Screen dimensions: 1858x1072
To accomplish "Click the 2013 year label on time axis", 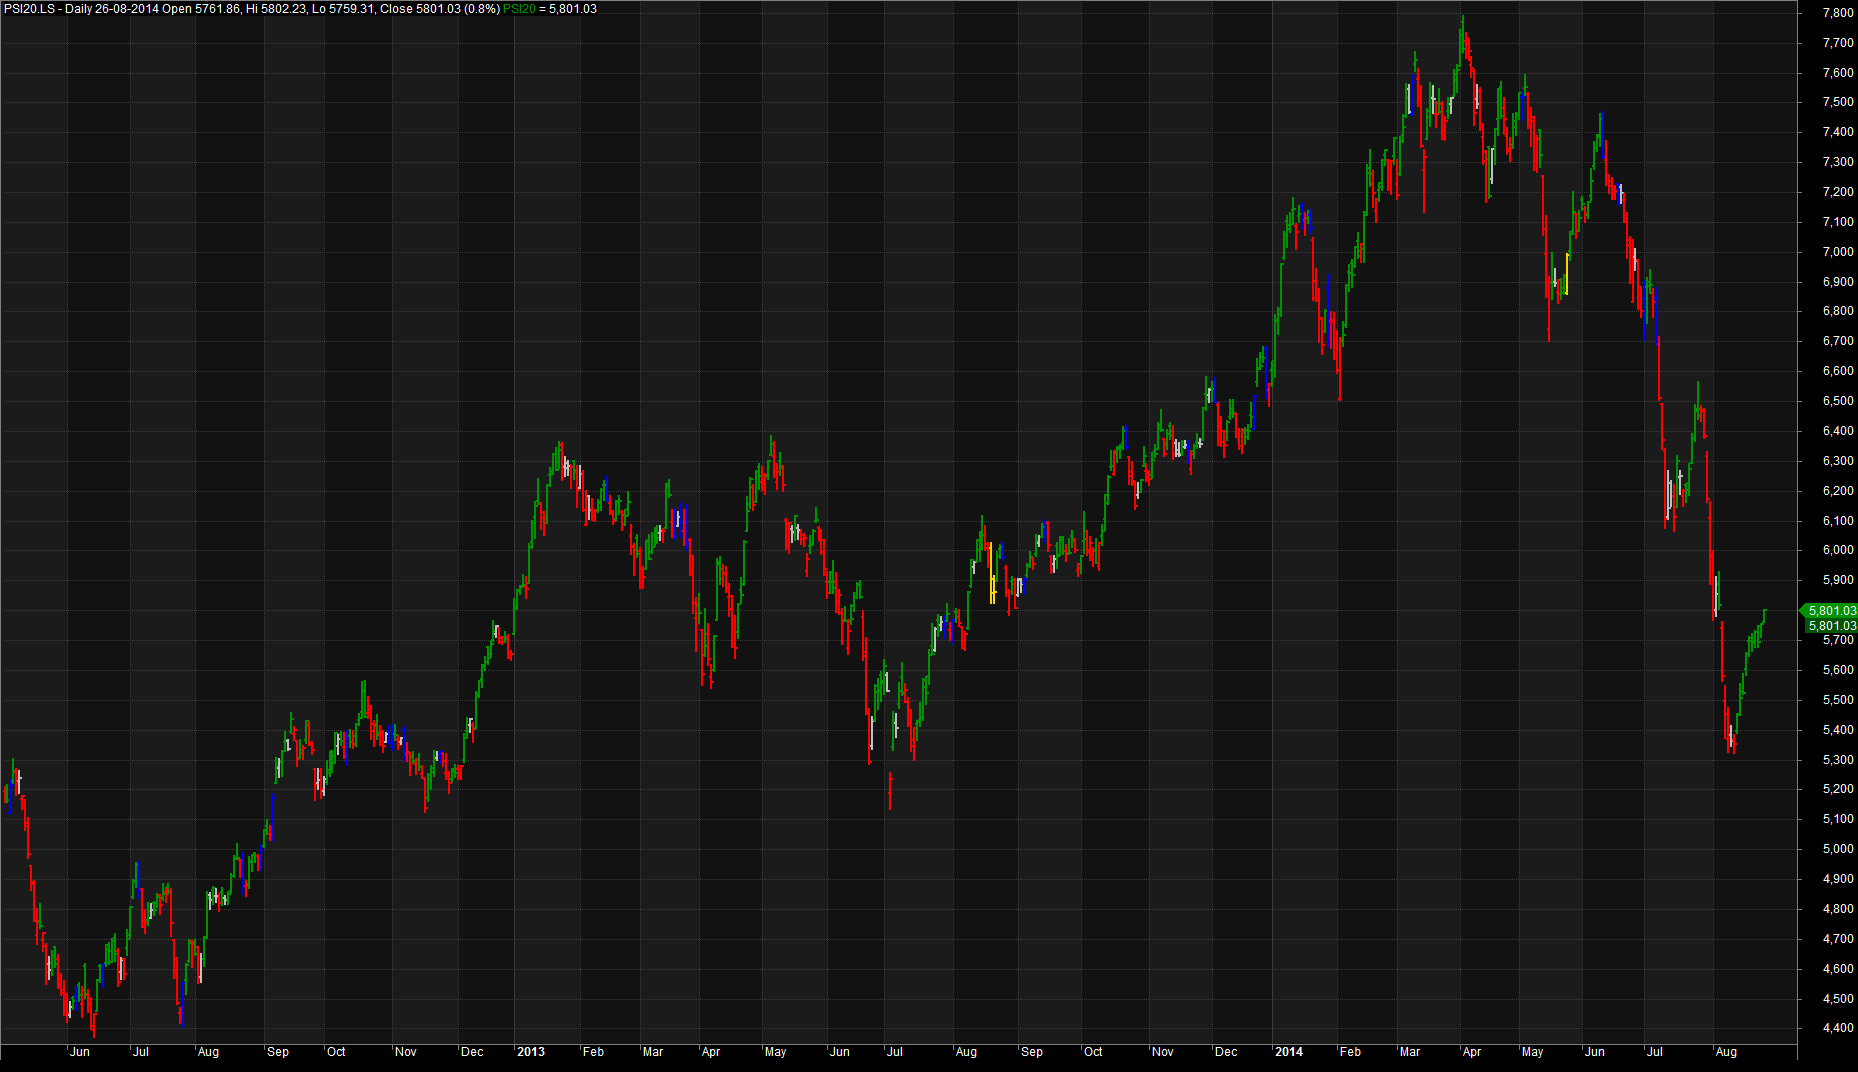I will (x=530, y=1052).
